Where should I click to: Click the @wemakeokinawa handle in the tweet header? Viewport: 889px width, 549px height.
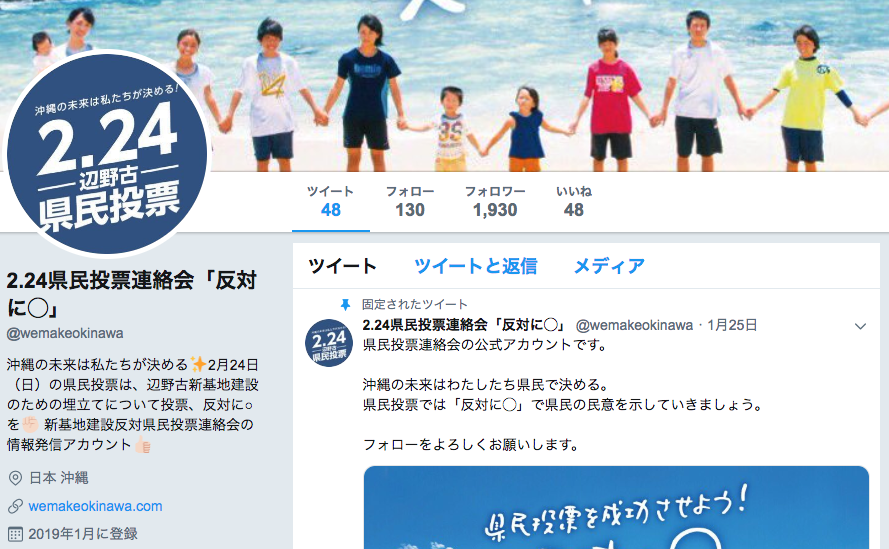(634, 325)
